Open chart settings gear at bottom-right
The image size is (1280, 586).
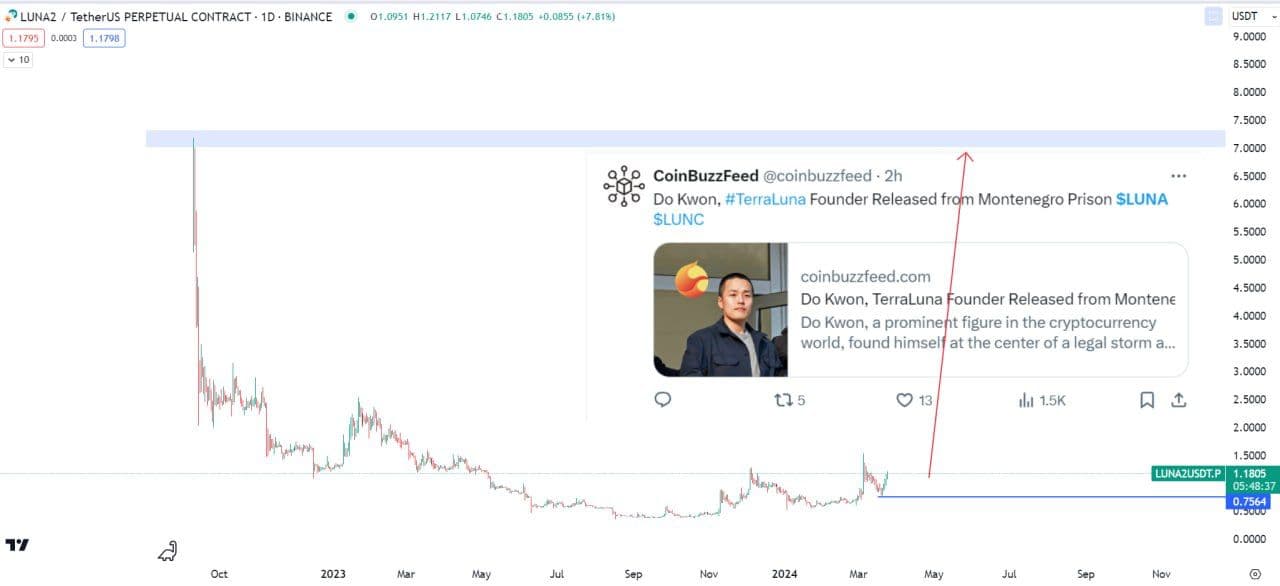pos(1255,574)
